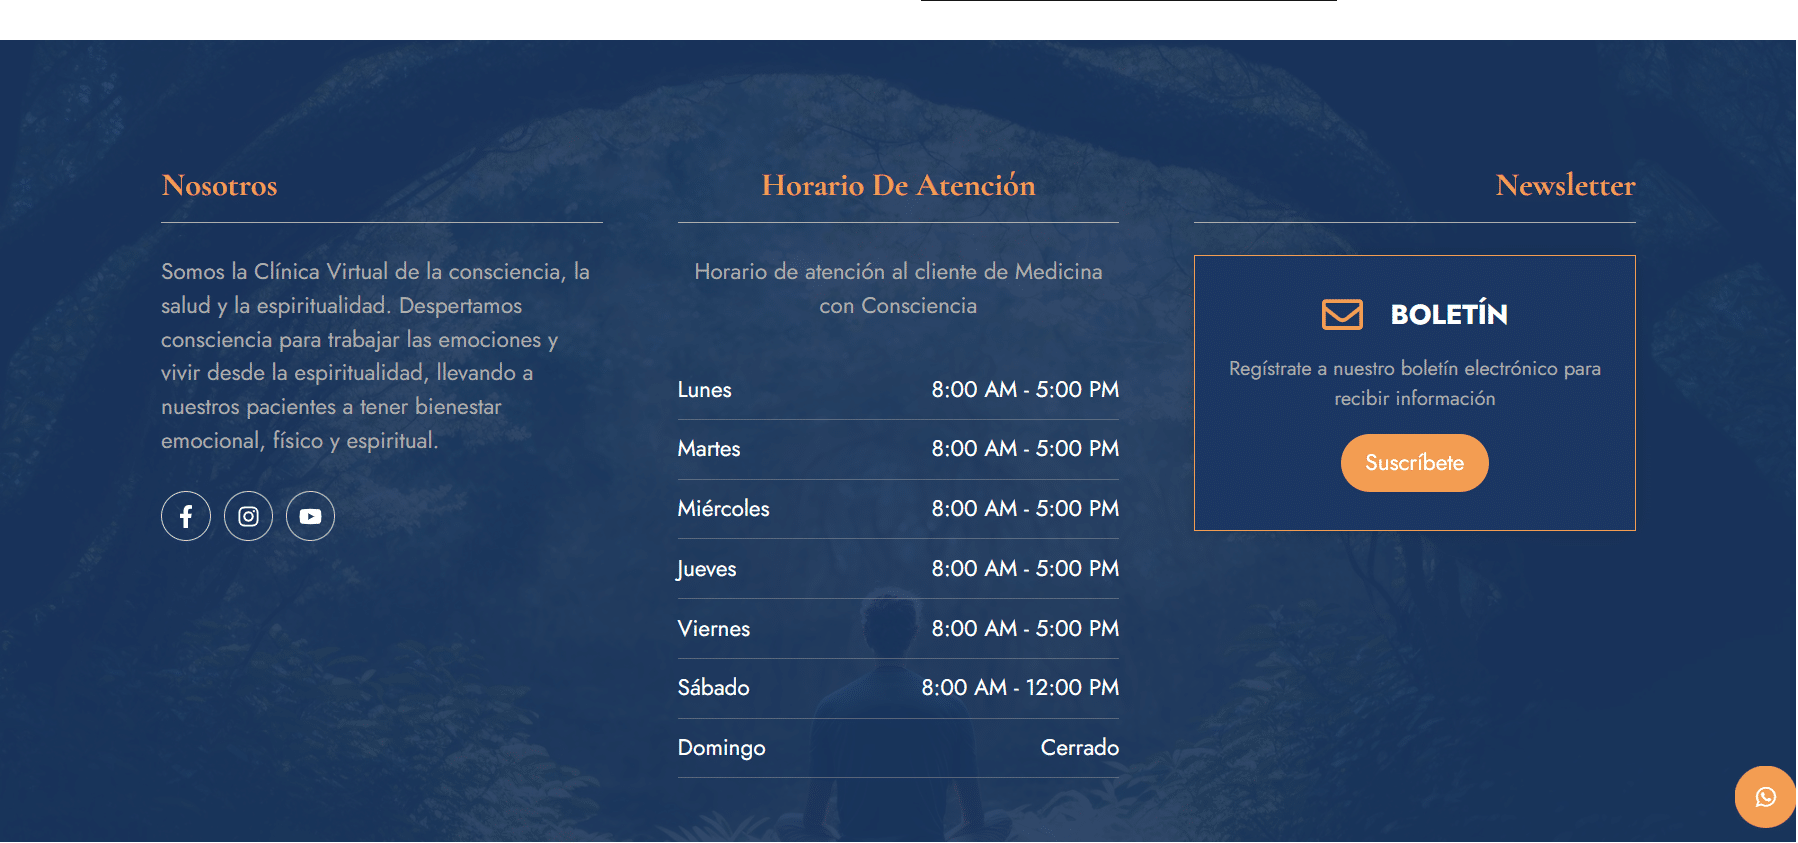Open the Instagram social icon
Viewport: 1798px width, 843px height.
point(248,516)
